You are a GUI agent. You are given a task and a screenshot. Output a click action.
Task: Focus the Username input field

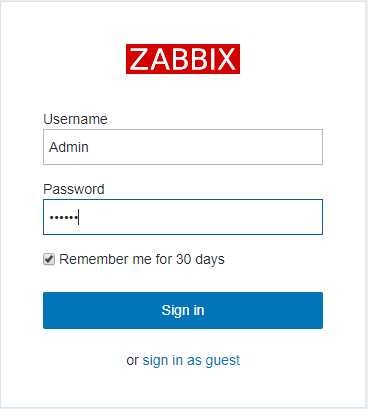click(183, 147)
